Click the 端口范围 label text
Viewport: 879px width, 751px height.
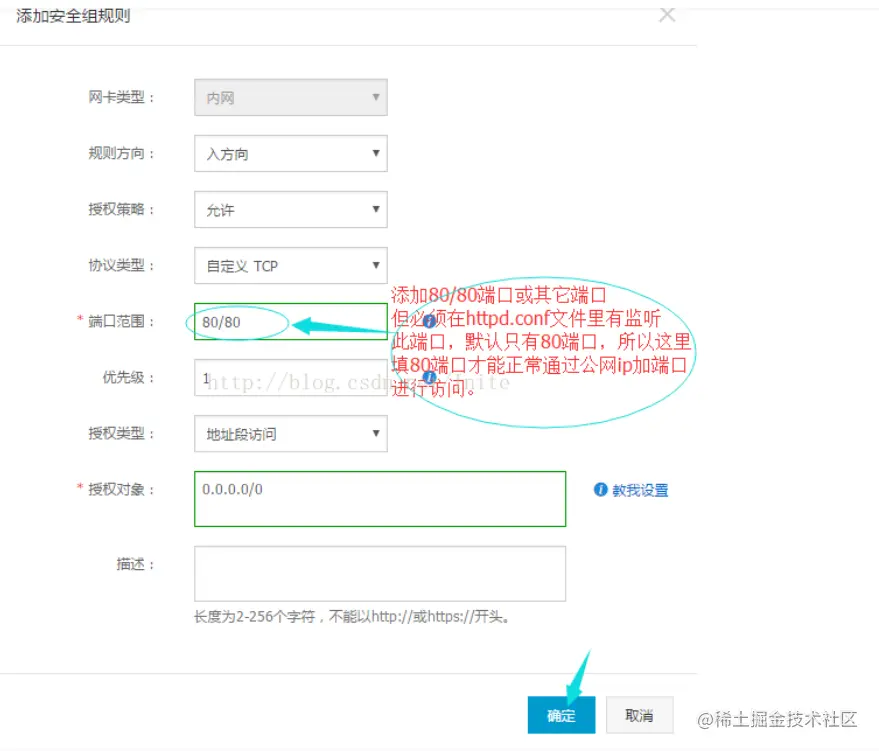[116, 321]
